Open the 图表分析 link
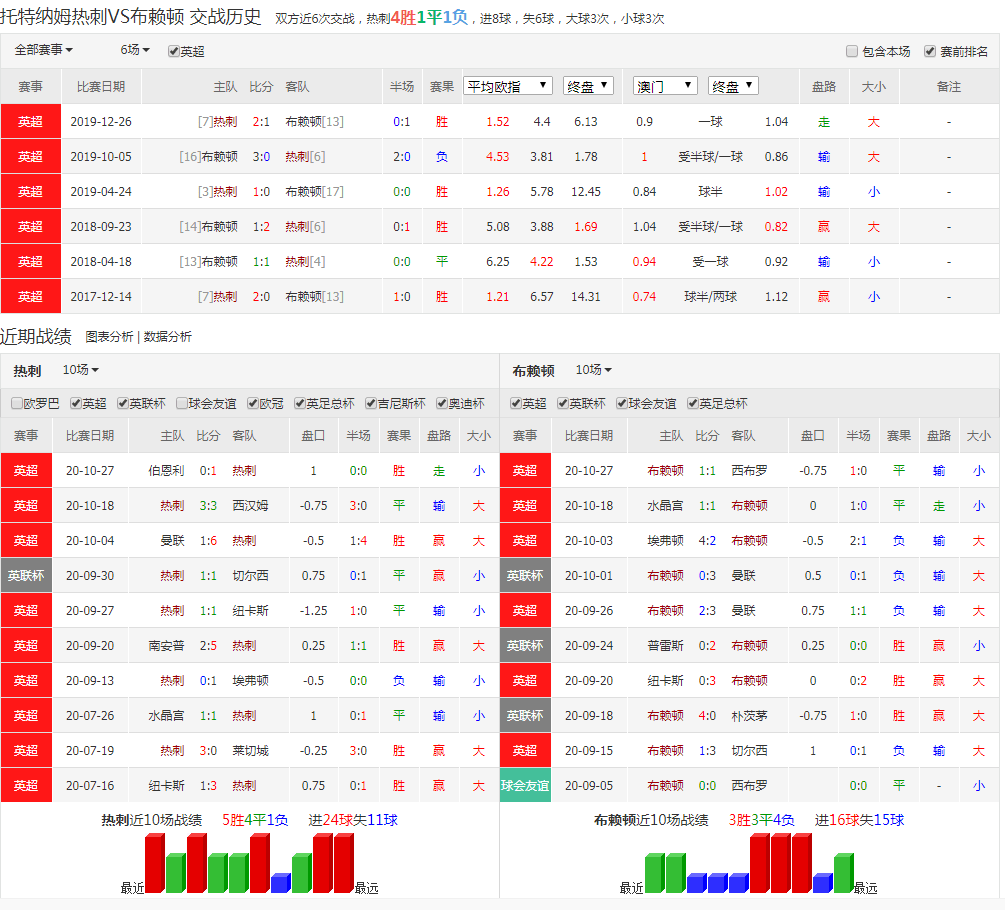This screenshot has width=1005, height=910. (109, 337)
